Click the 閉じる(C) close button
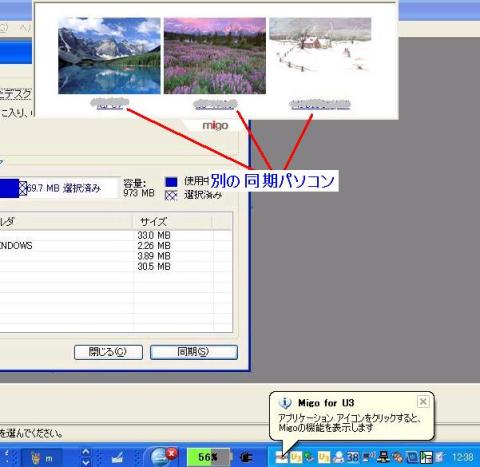 coord(108,352)
